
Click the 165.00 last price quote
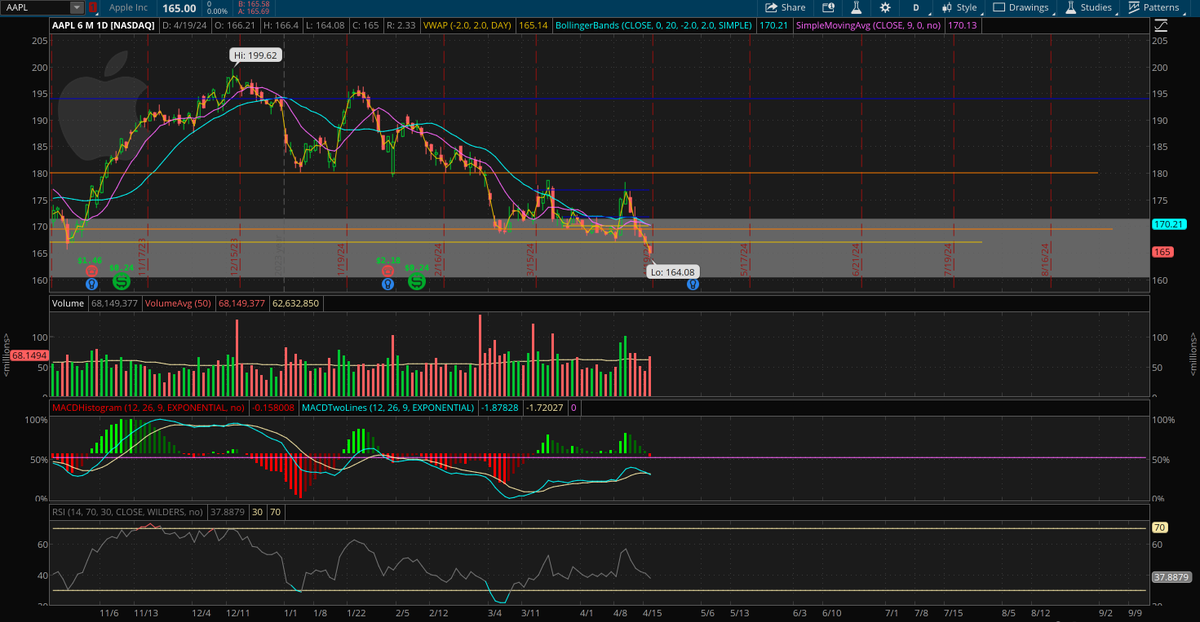tap(178, 7)
